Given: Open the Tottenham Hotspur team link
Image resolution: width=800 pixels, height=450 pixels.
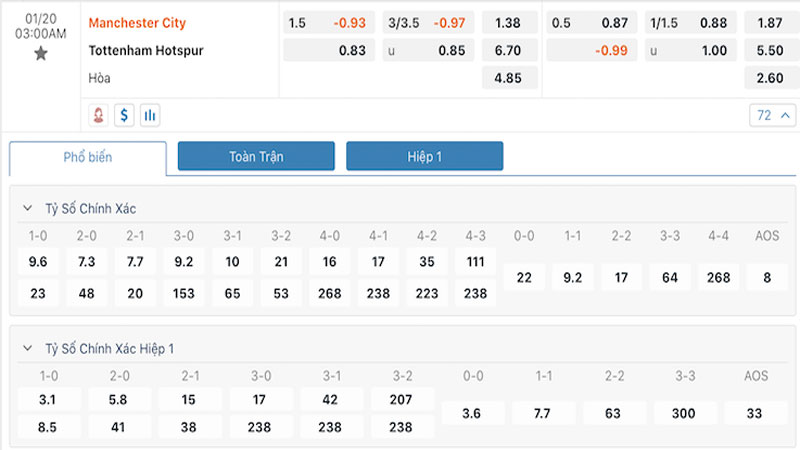Looking at the screenshot, I should pyautogui.click(x=146, y=50).
